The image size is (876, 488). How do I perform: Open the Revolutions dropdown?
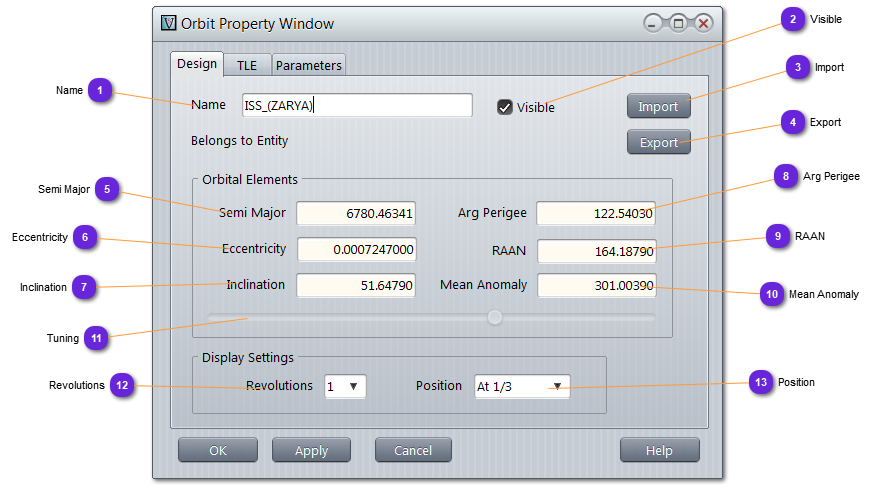(x=346, y=386)
